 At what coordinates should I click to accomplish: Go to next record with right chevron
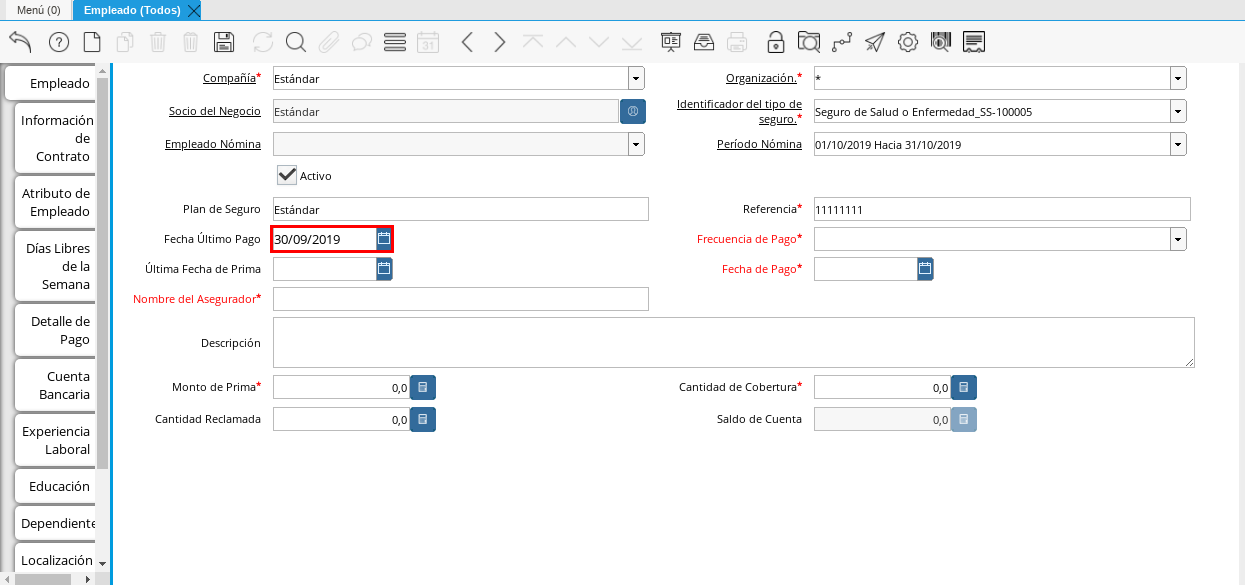tap(500, 42)
